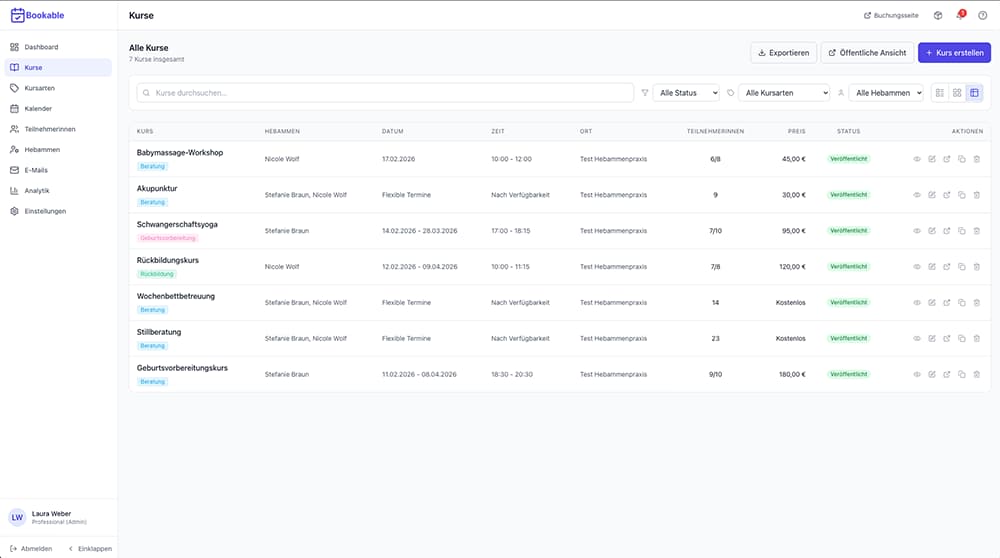The width and height of the screenshot is (1000, 558).
Task: Open Einstellungen in the sidebar
Action: pos(57,211)
